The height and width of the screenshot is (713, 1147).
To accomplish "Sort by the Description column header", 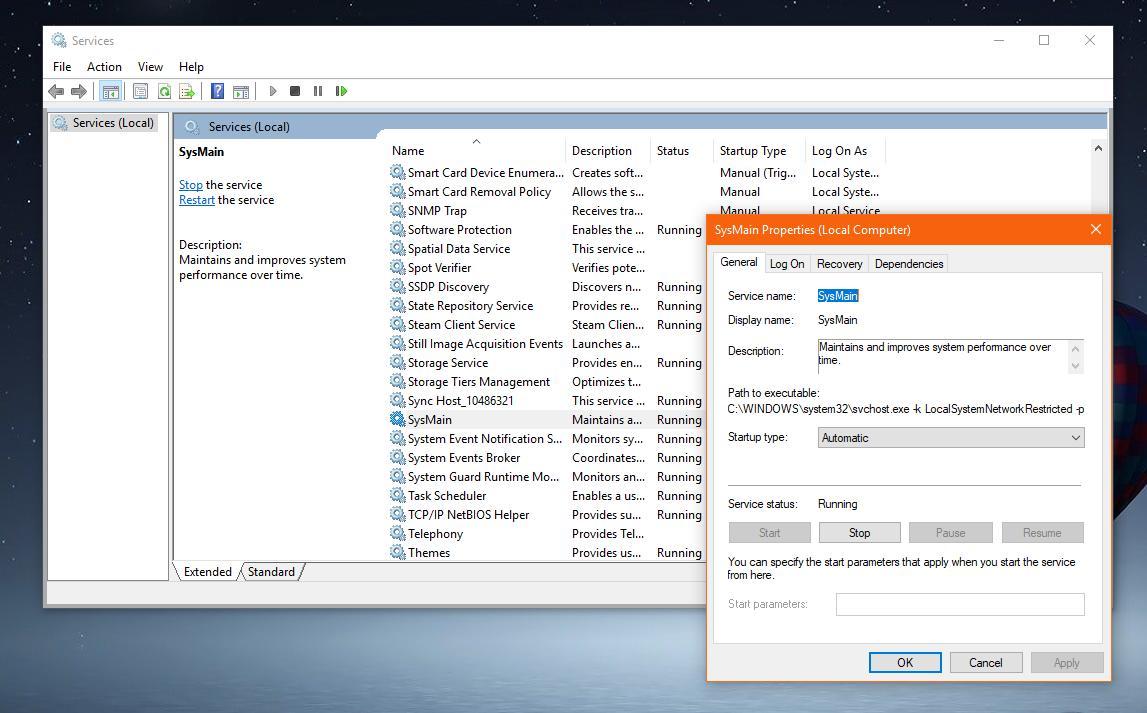I will click(607, 151).
